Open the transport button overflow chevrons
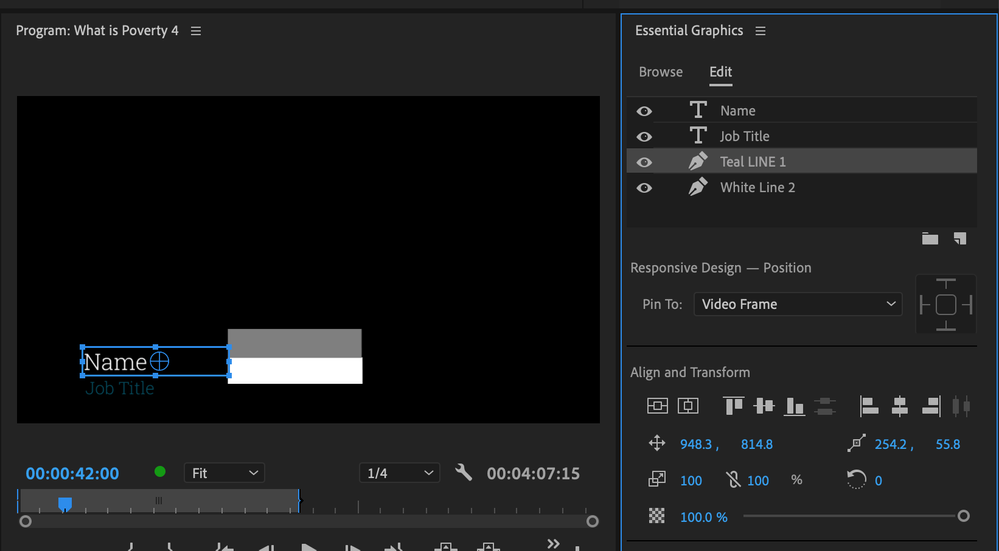 pyautogui.click(x=553, y=543)
